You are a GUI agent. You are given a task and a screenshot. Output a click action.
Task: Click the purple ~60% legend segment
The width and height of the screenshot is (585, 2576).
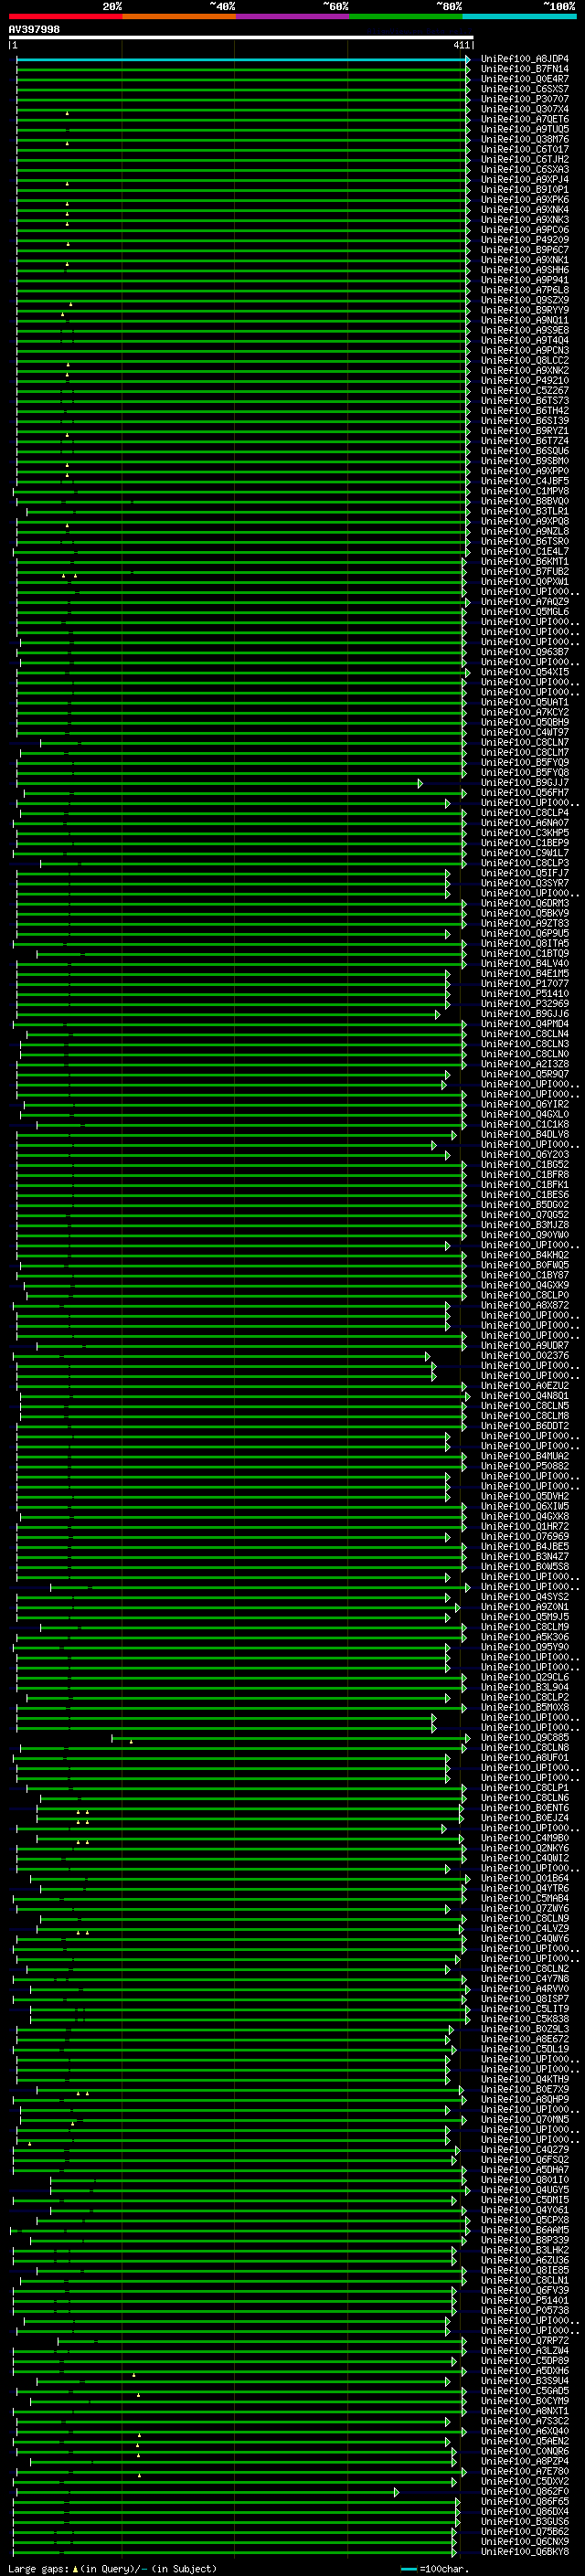coord(292,17)
